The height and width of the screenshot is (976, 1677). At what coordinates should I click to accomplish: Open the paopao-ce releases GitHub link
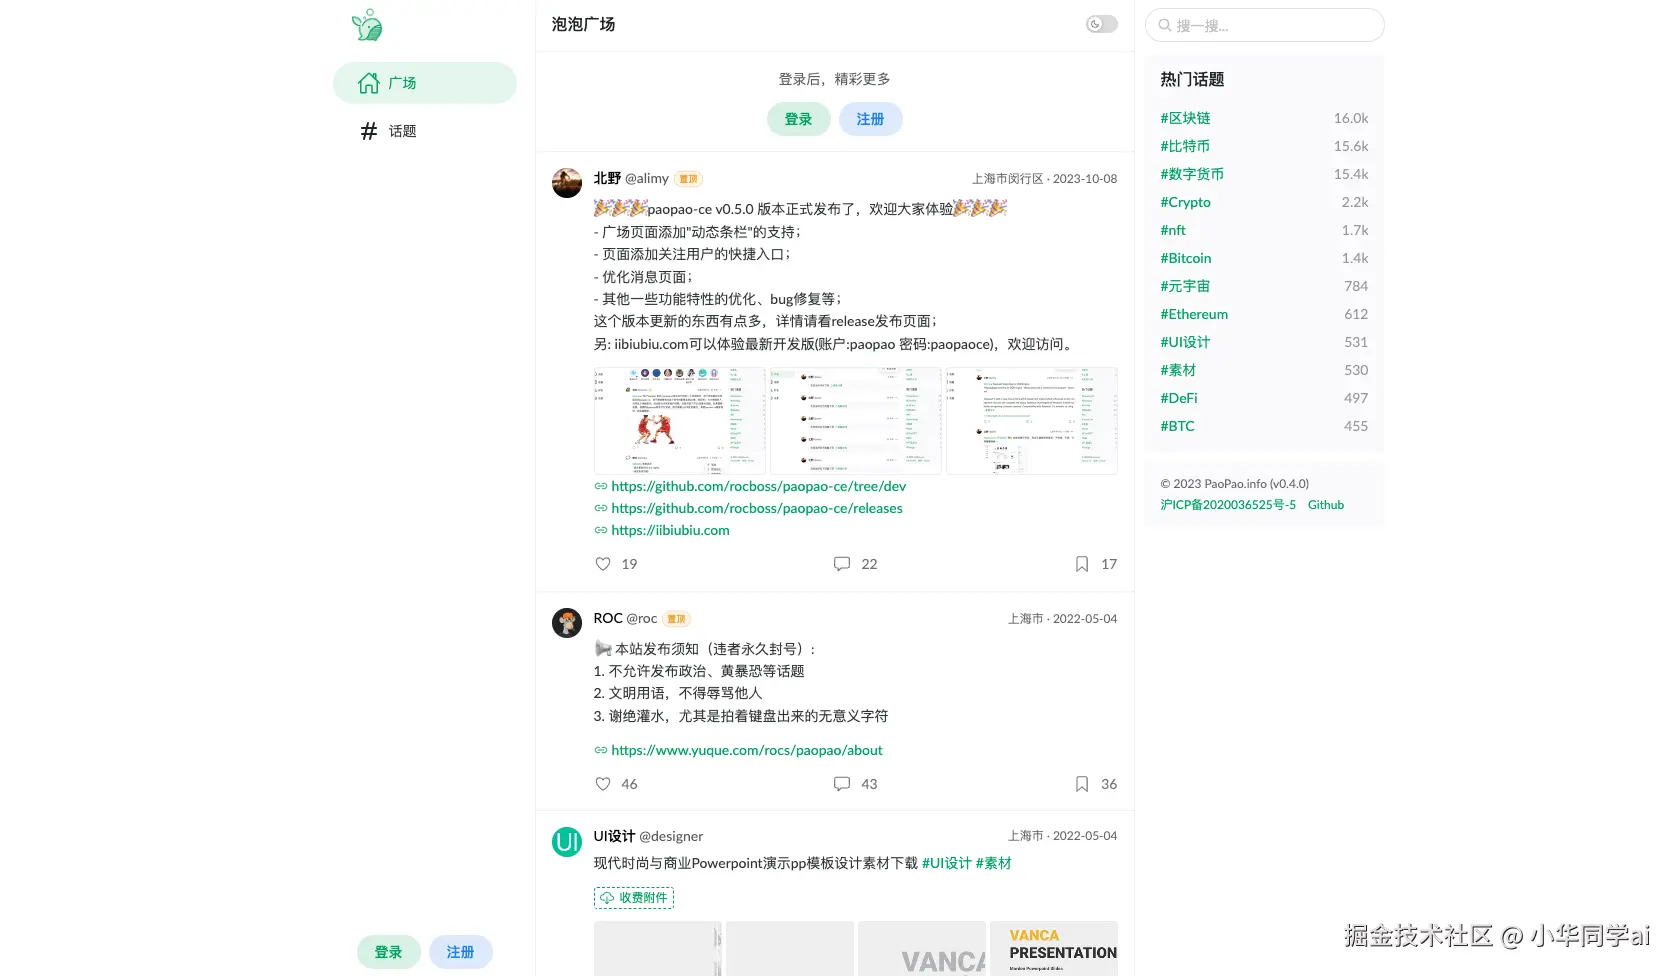(757, 508)
